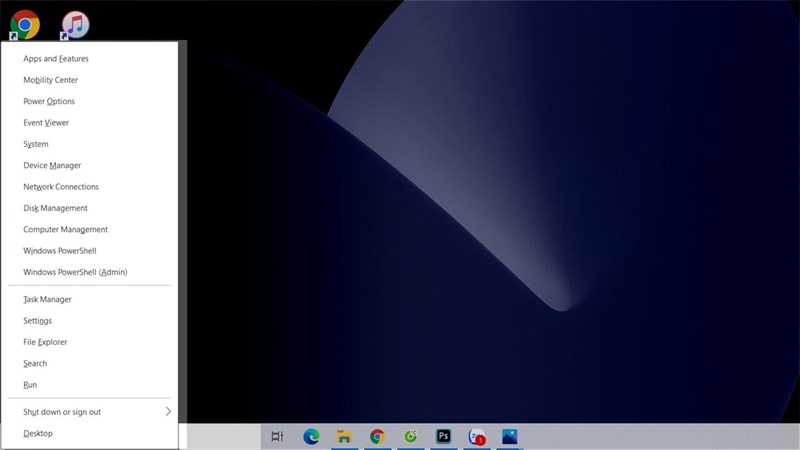Screen dimensions: 800x450
Task: Open Task Manager
Action: [x=90, y=299]
